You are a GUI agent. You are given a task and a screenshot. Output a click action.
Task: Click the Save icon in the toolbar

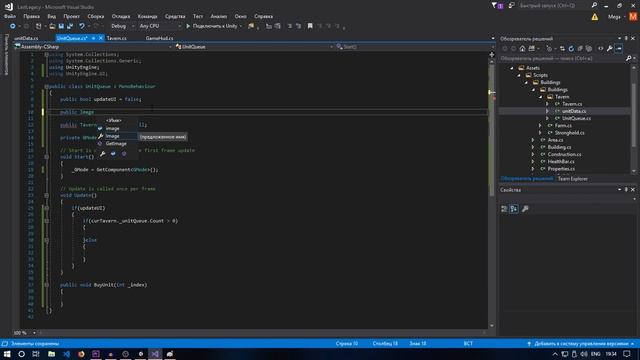[x=61, y=26]
